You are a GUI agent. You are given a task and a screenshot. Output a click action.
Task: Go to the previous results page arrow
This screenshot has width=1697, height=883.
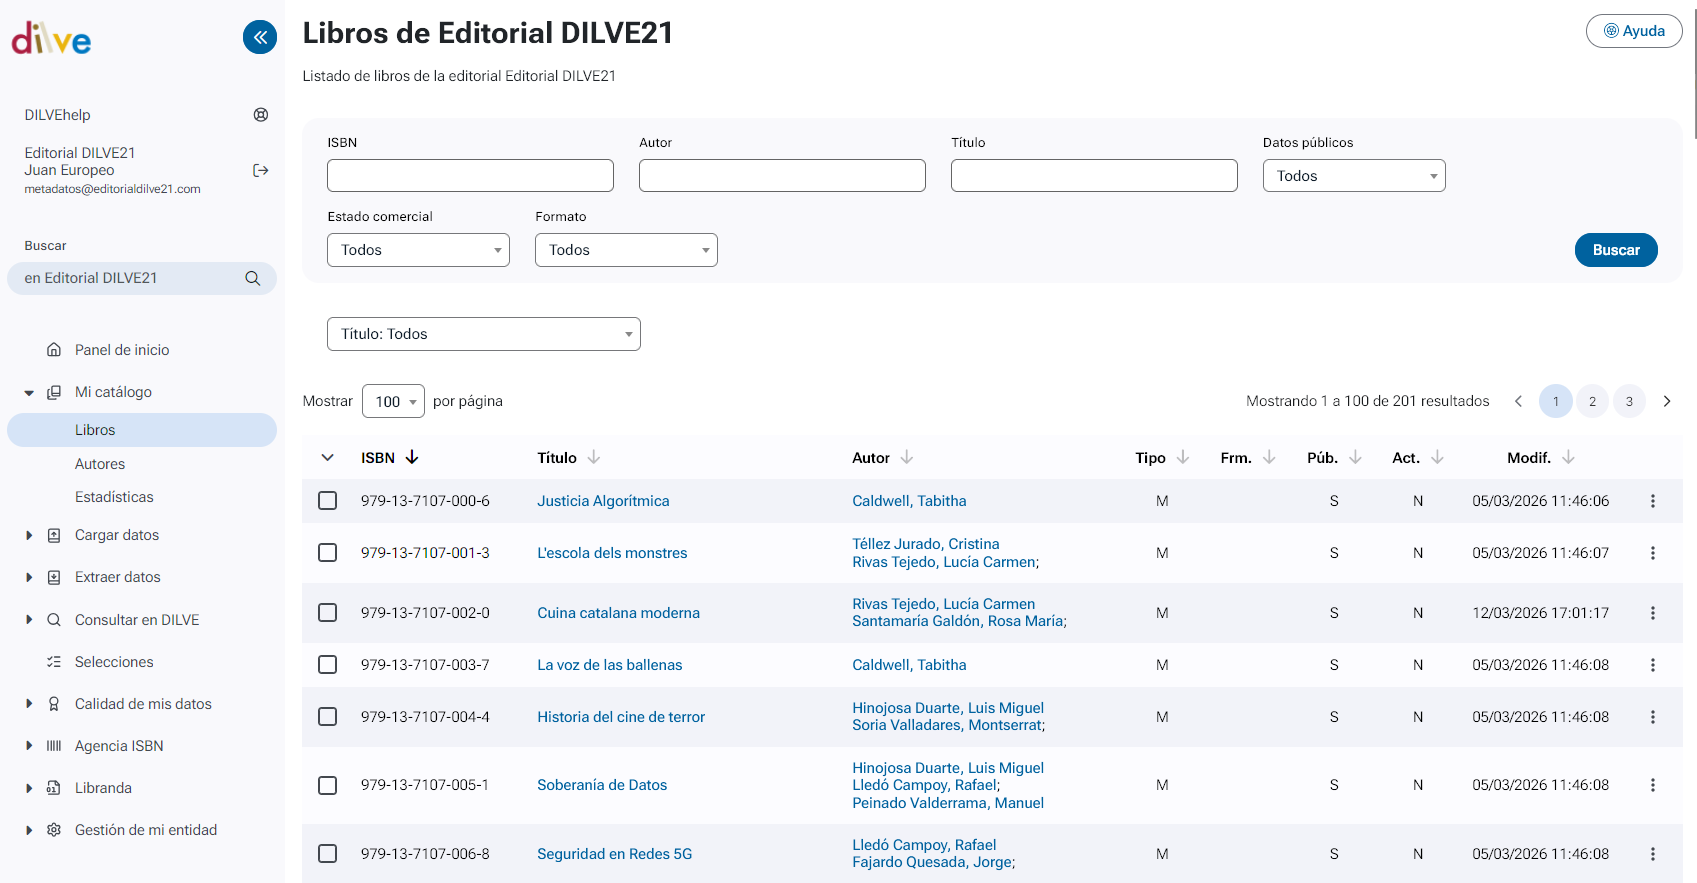(x=1518, y=401)
